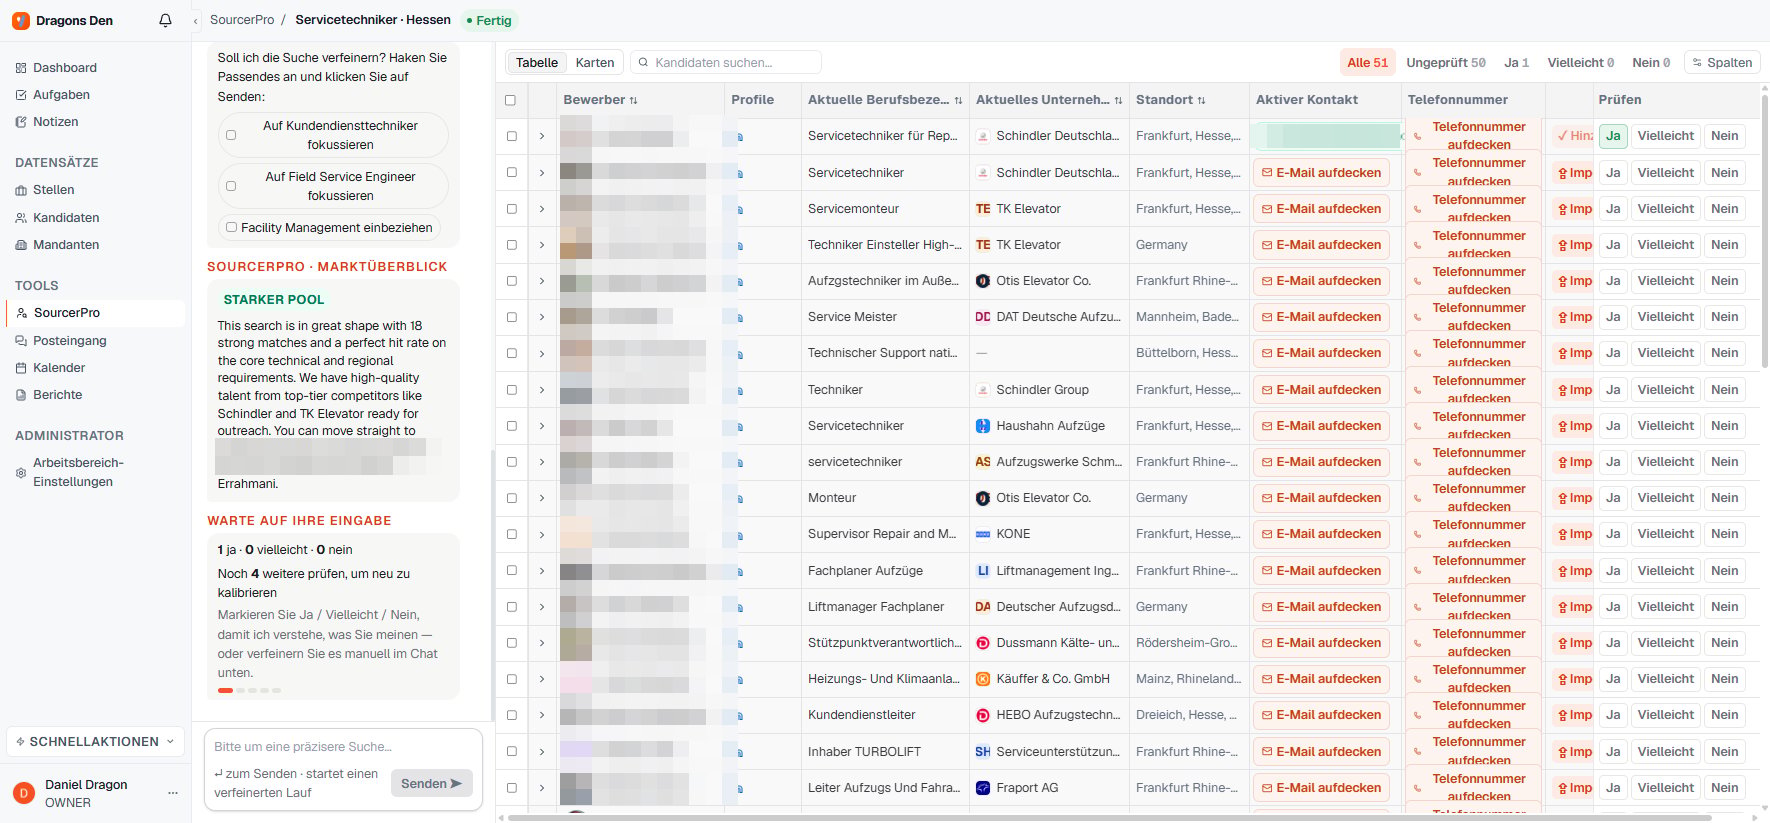Select the checkbox for the Servicemonteur row
Screen dimensions: 1770x823
(511, 209)
